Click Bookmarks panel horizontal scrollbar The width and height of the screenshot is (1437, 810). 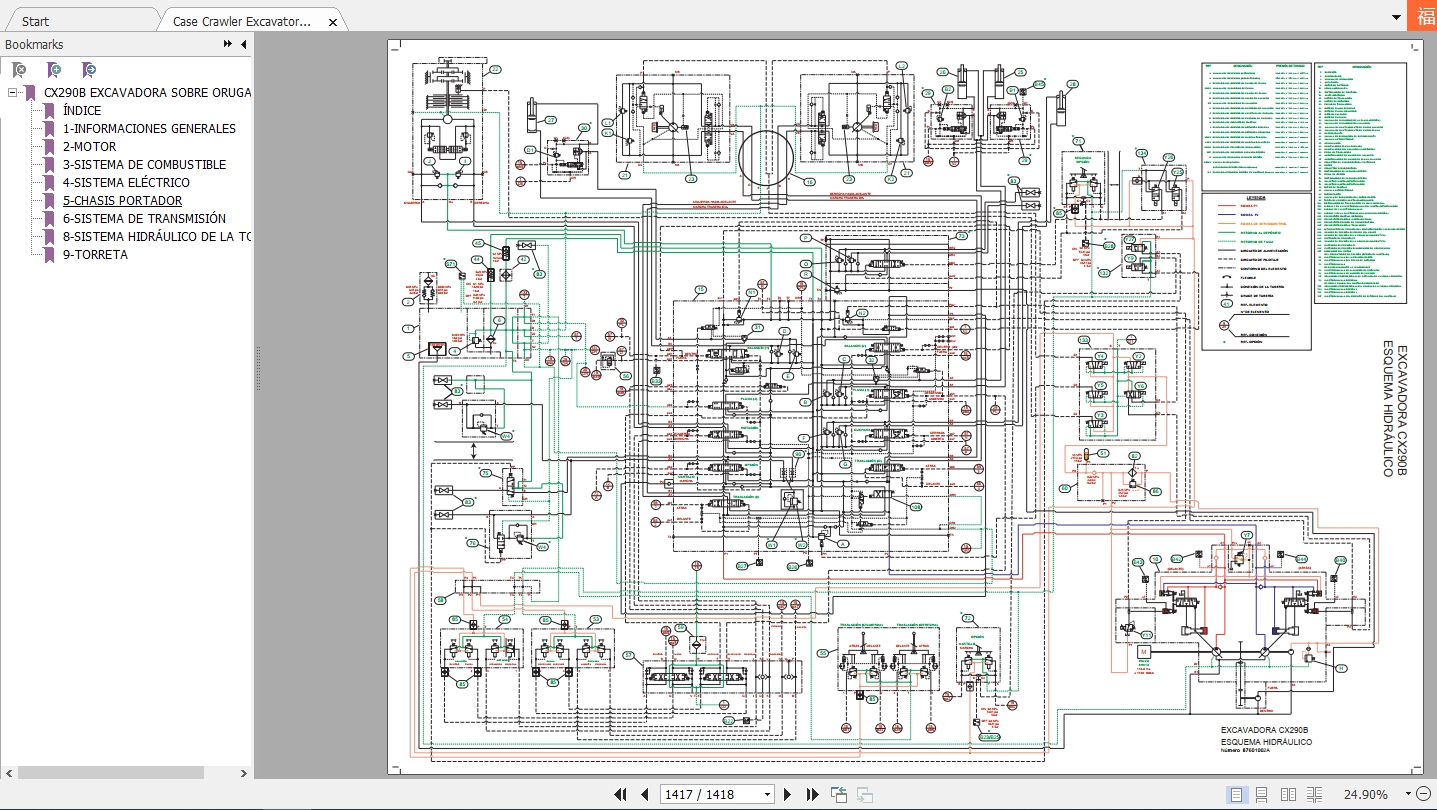coord(111,773)
